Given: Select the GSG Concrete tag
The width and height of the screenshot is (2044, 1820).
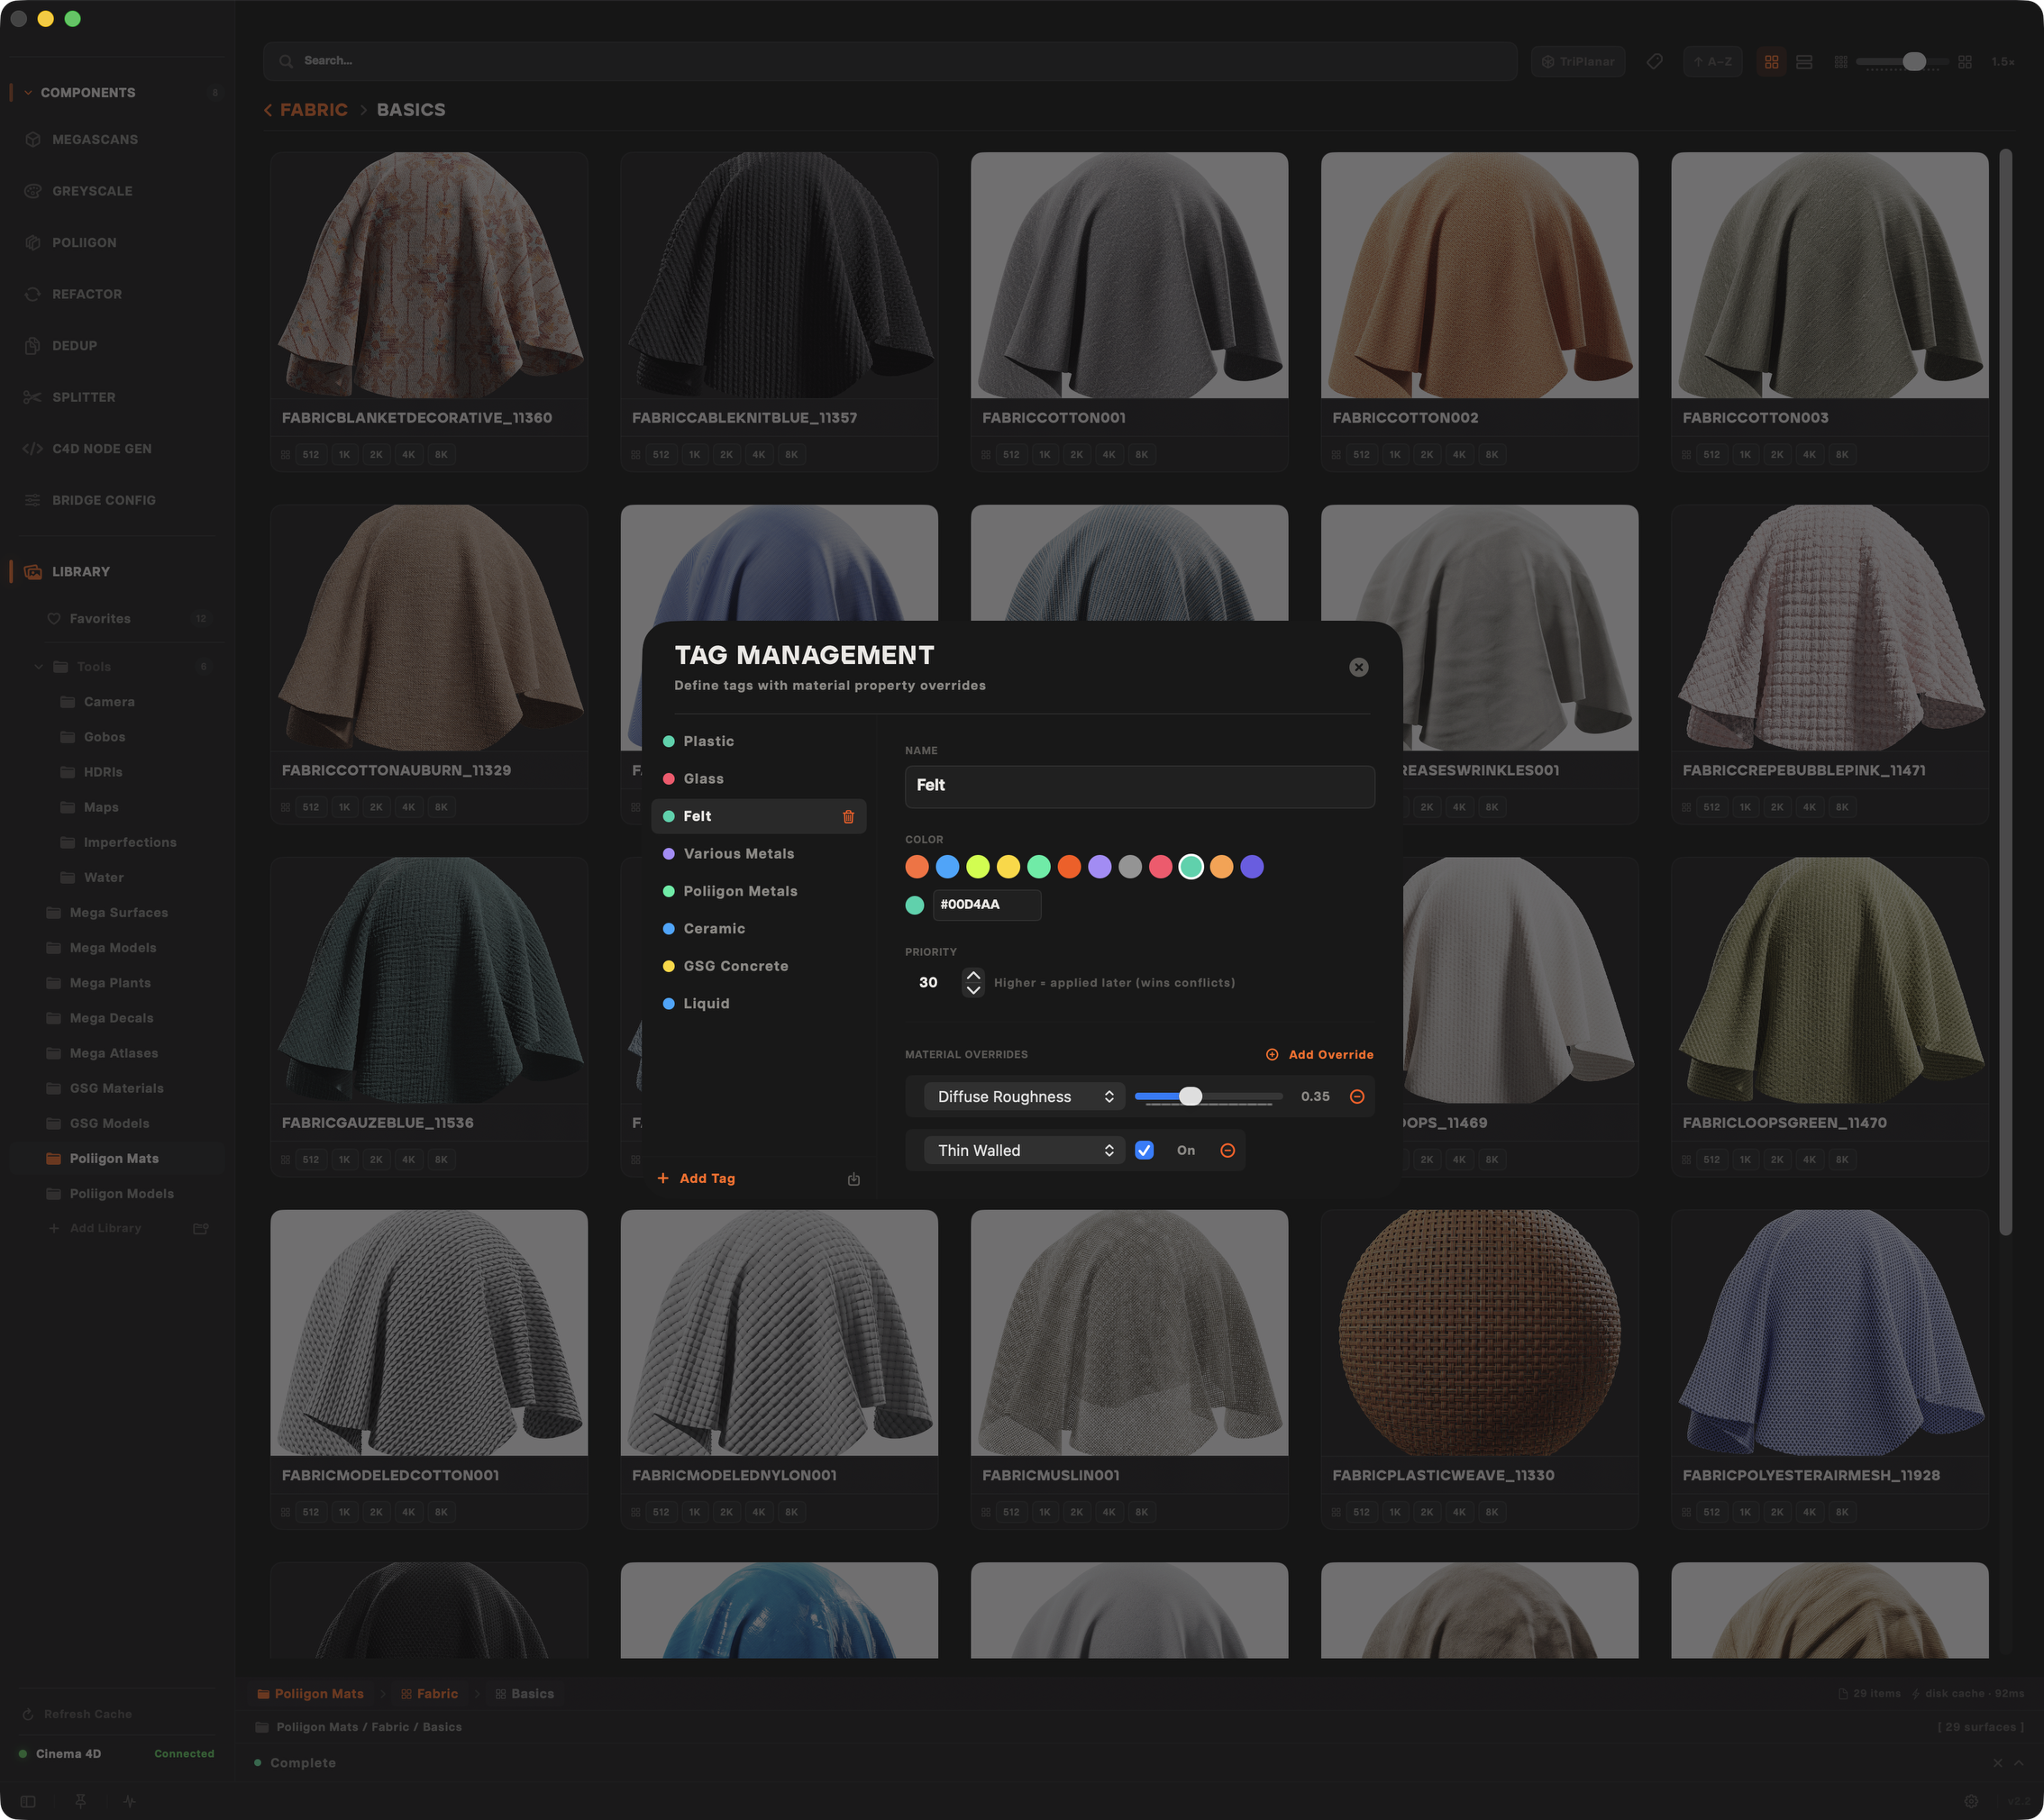Looking at the screenshot, I should pyautogui.click(x=735, y=966).
